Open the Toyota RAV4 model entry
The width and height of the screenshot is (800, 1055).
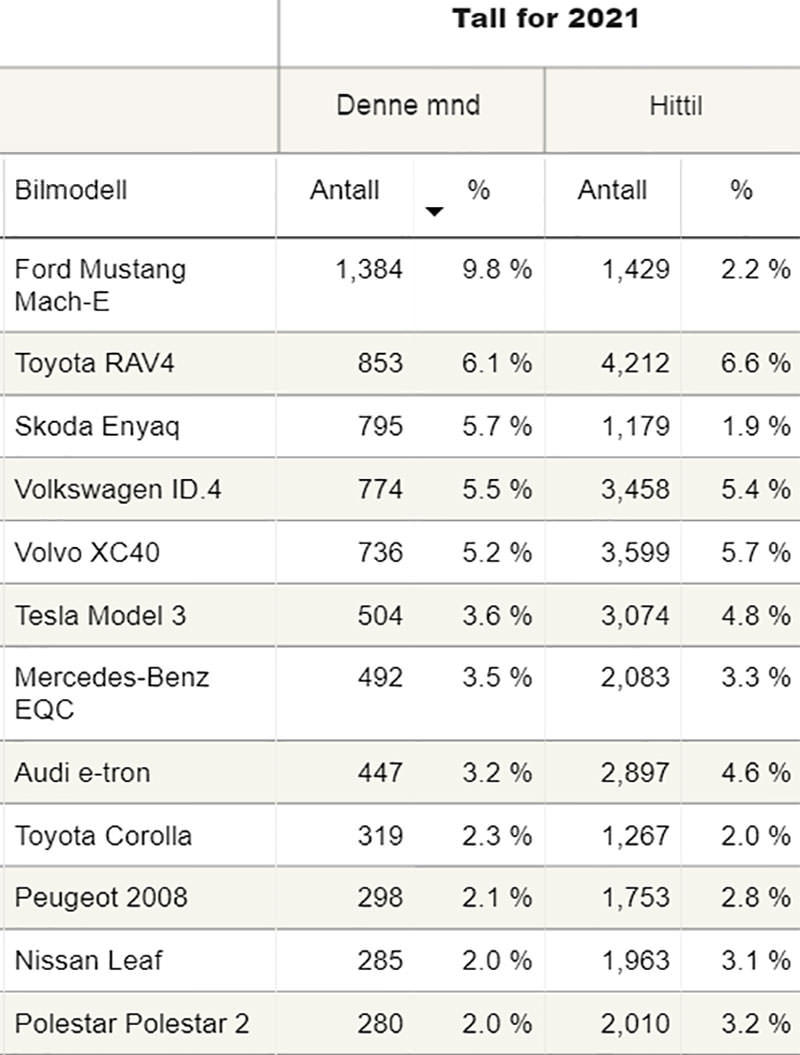point(94,363)
